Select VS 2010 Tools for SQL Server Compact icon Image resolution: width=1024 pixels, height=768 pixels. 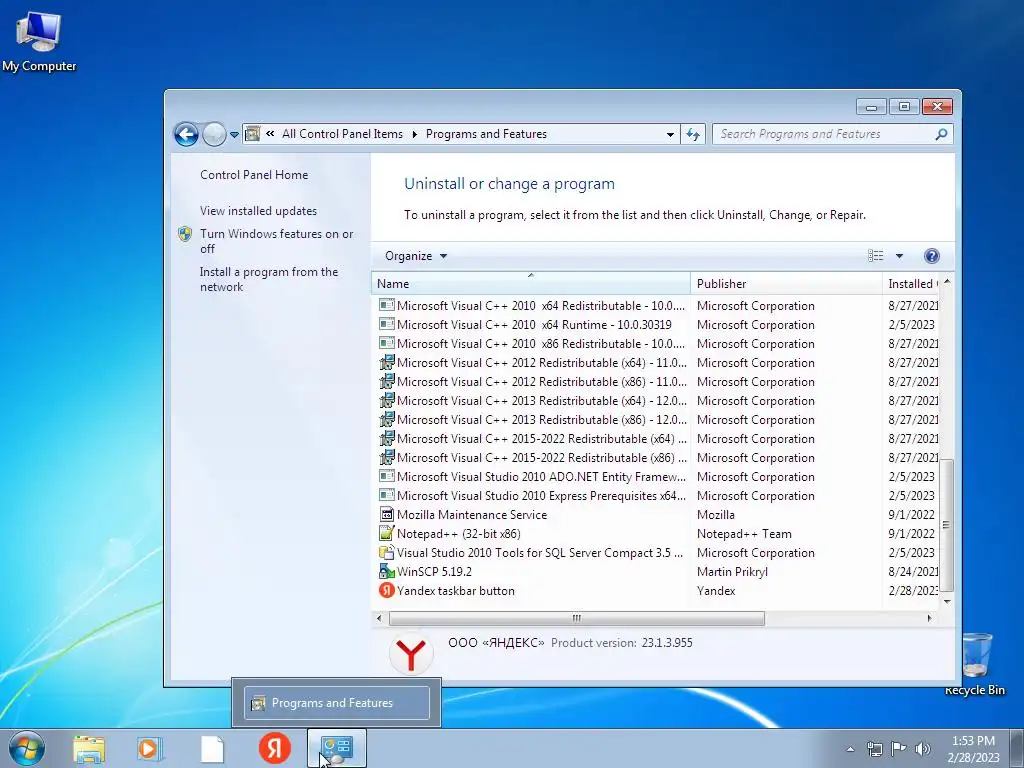(x=387, y=552)
